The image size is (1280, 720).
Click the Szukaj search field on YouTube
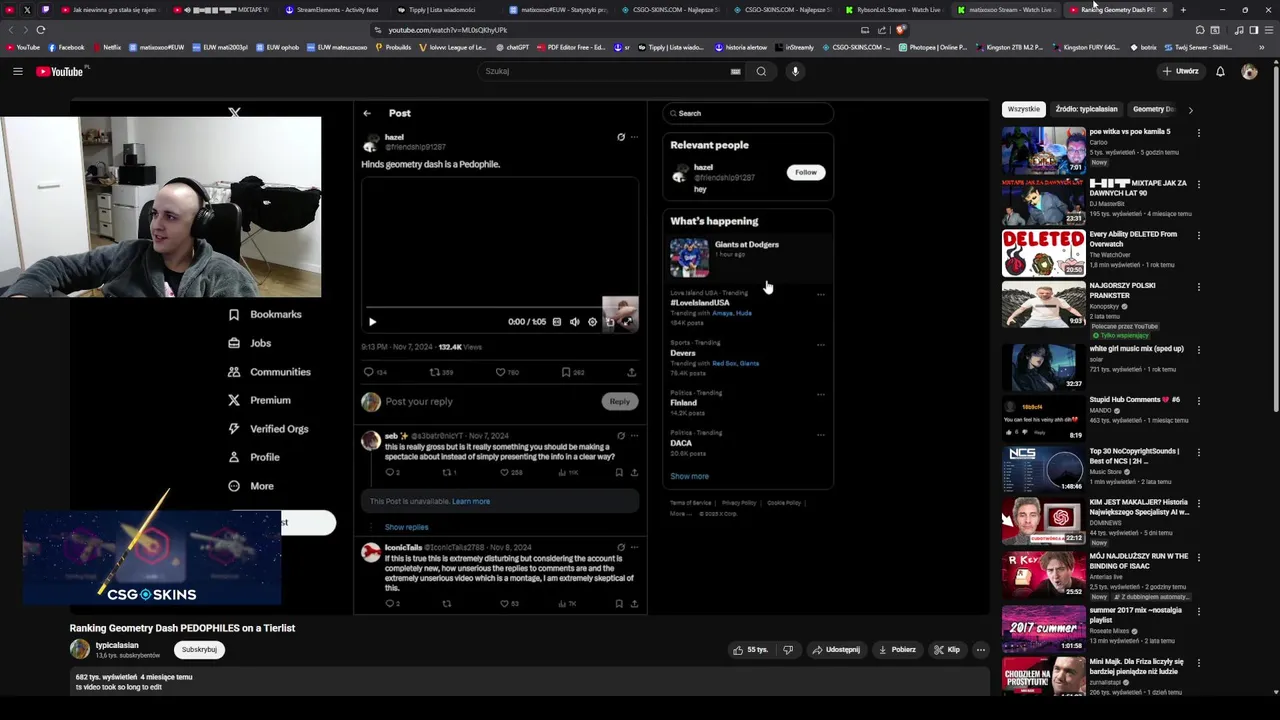click(605, 71)
